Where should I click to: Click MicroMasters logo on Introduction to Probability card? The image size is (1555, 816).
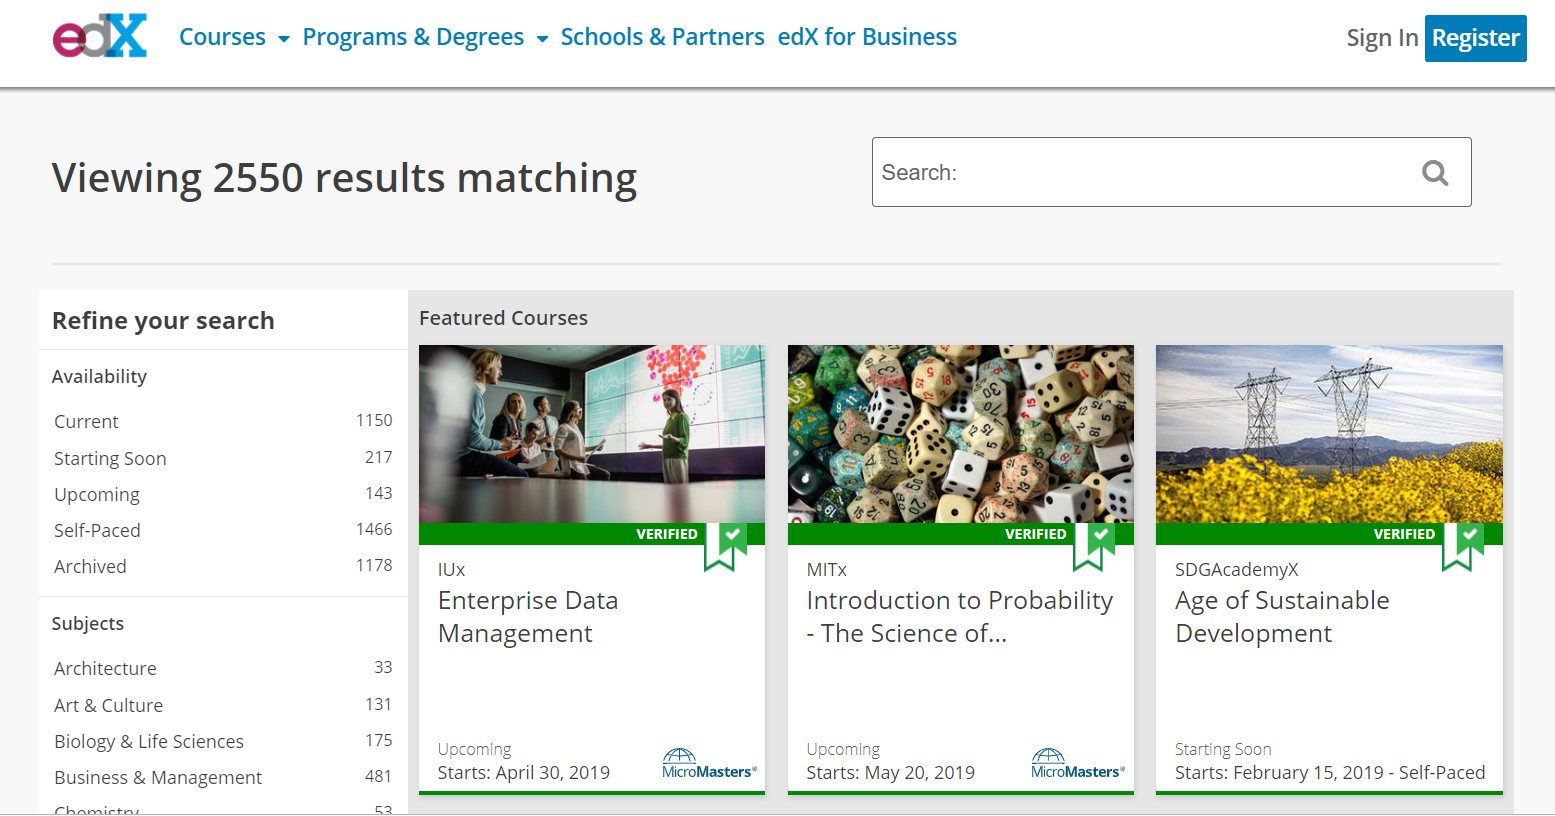point(1078,764)
